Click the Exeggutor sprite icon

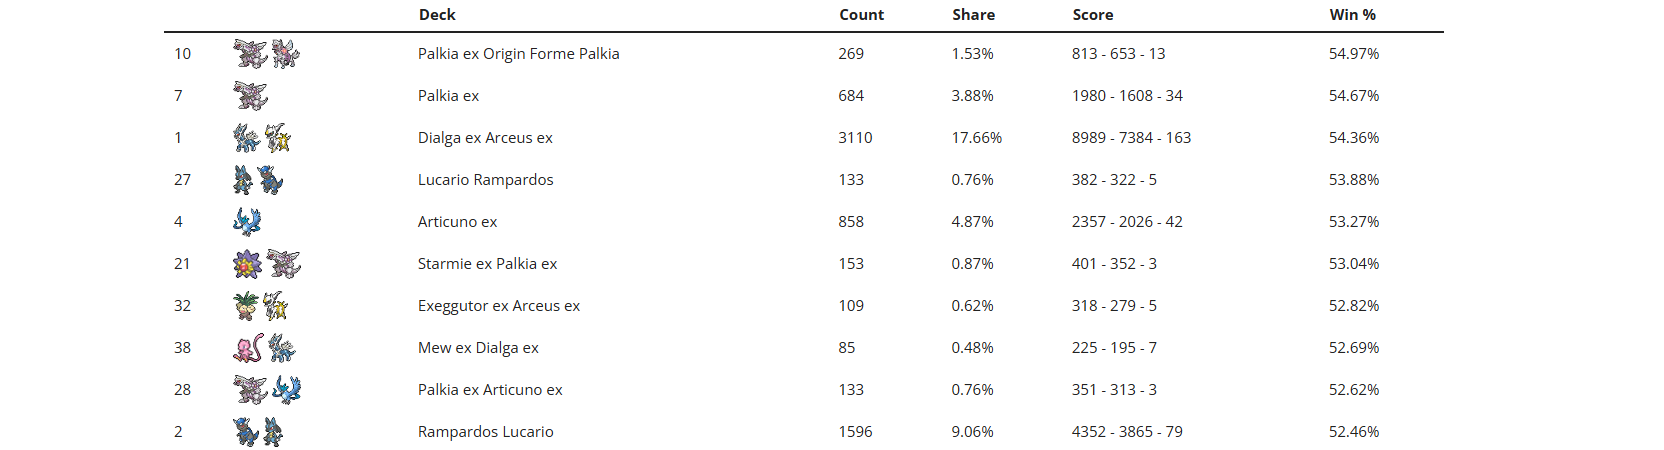pyautogui.click(x=246, y=306)
